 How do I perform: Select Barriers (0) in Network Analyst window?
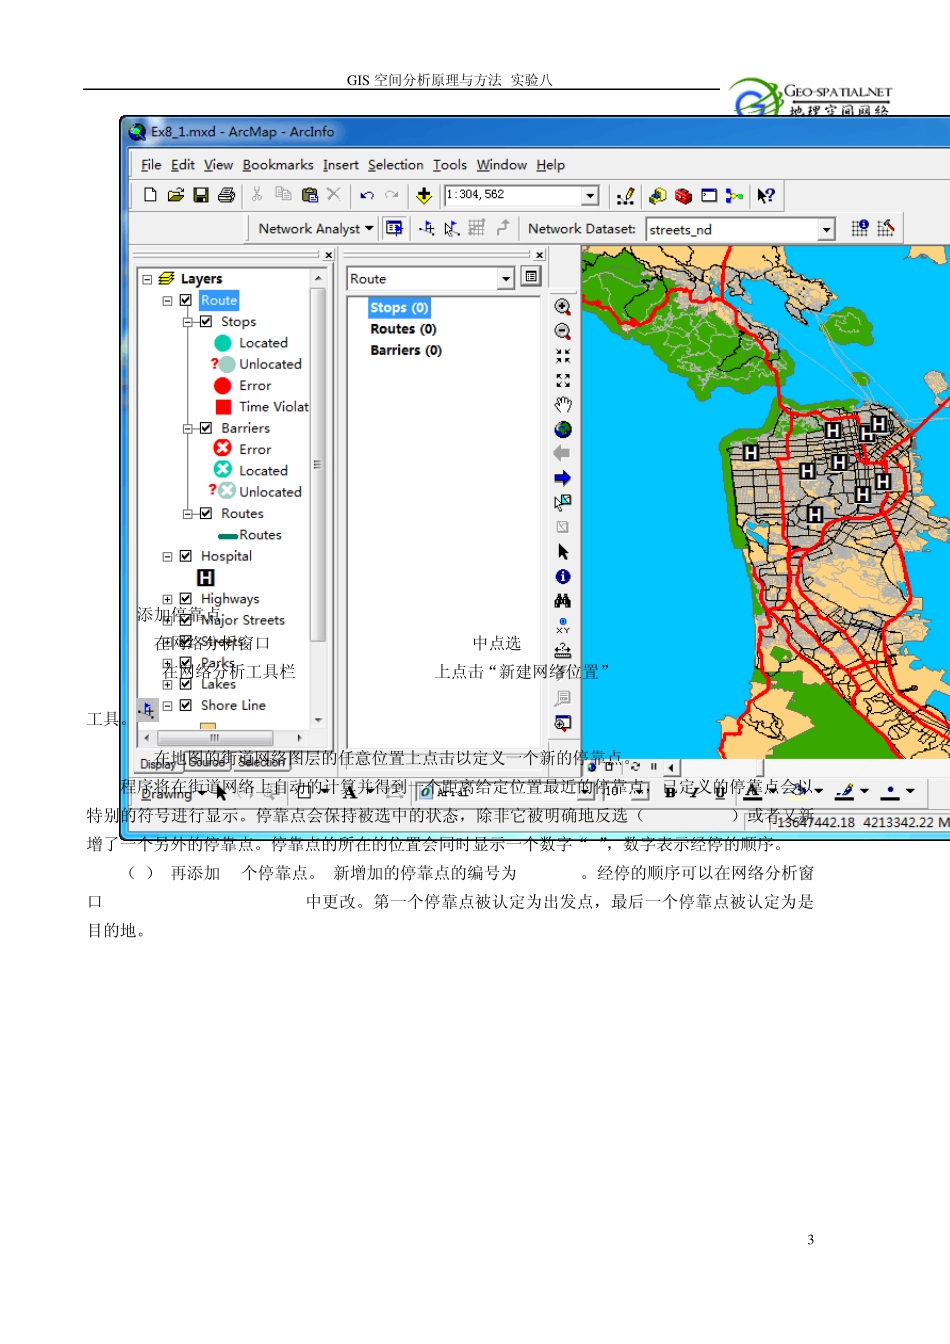click(406, 350)
